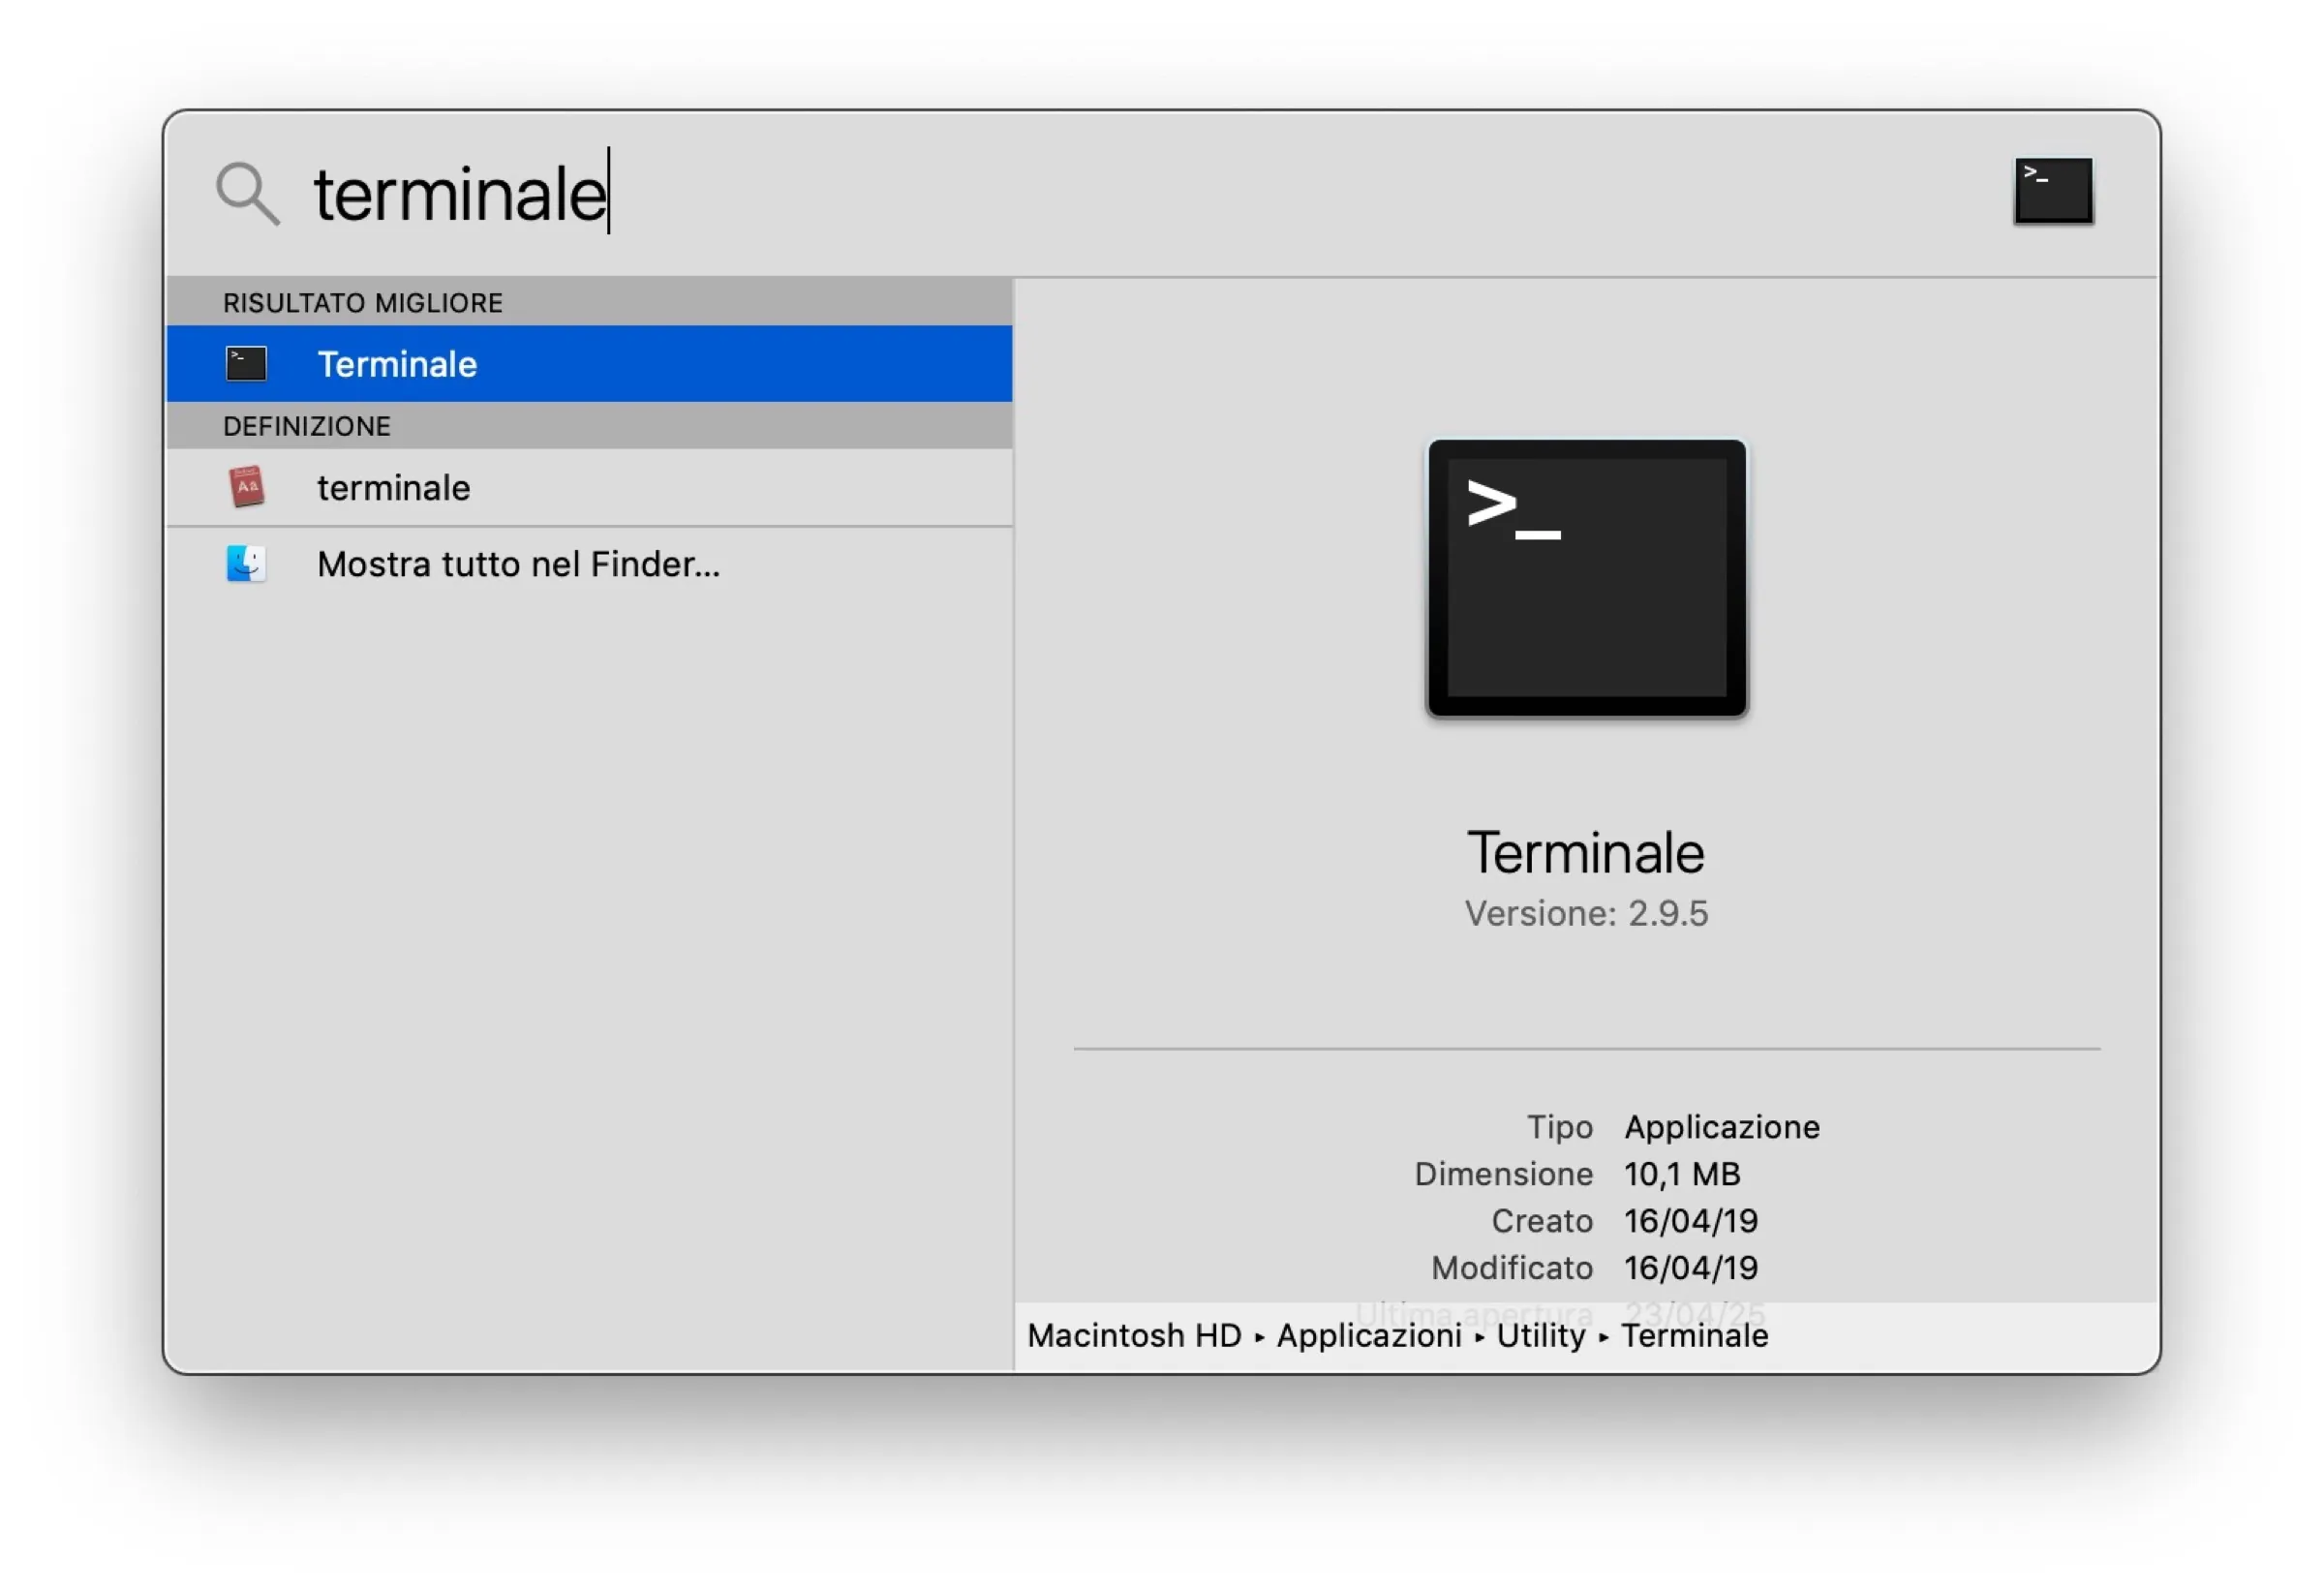Viewport: 2324px width, 1590px height.
Task: Click the Definizione section header
Action: click(305, 425)
